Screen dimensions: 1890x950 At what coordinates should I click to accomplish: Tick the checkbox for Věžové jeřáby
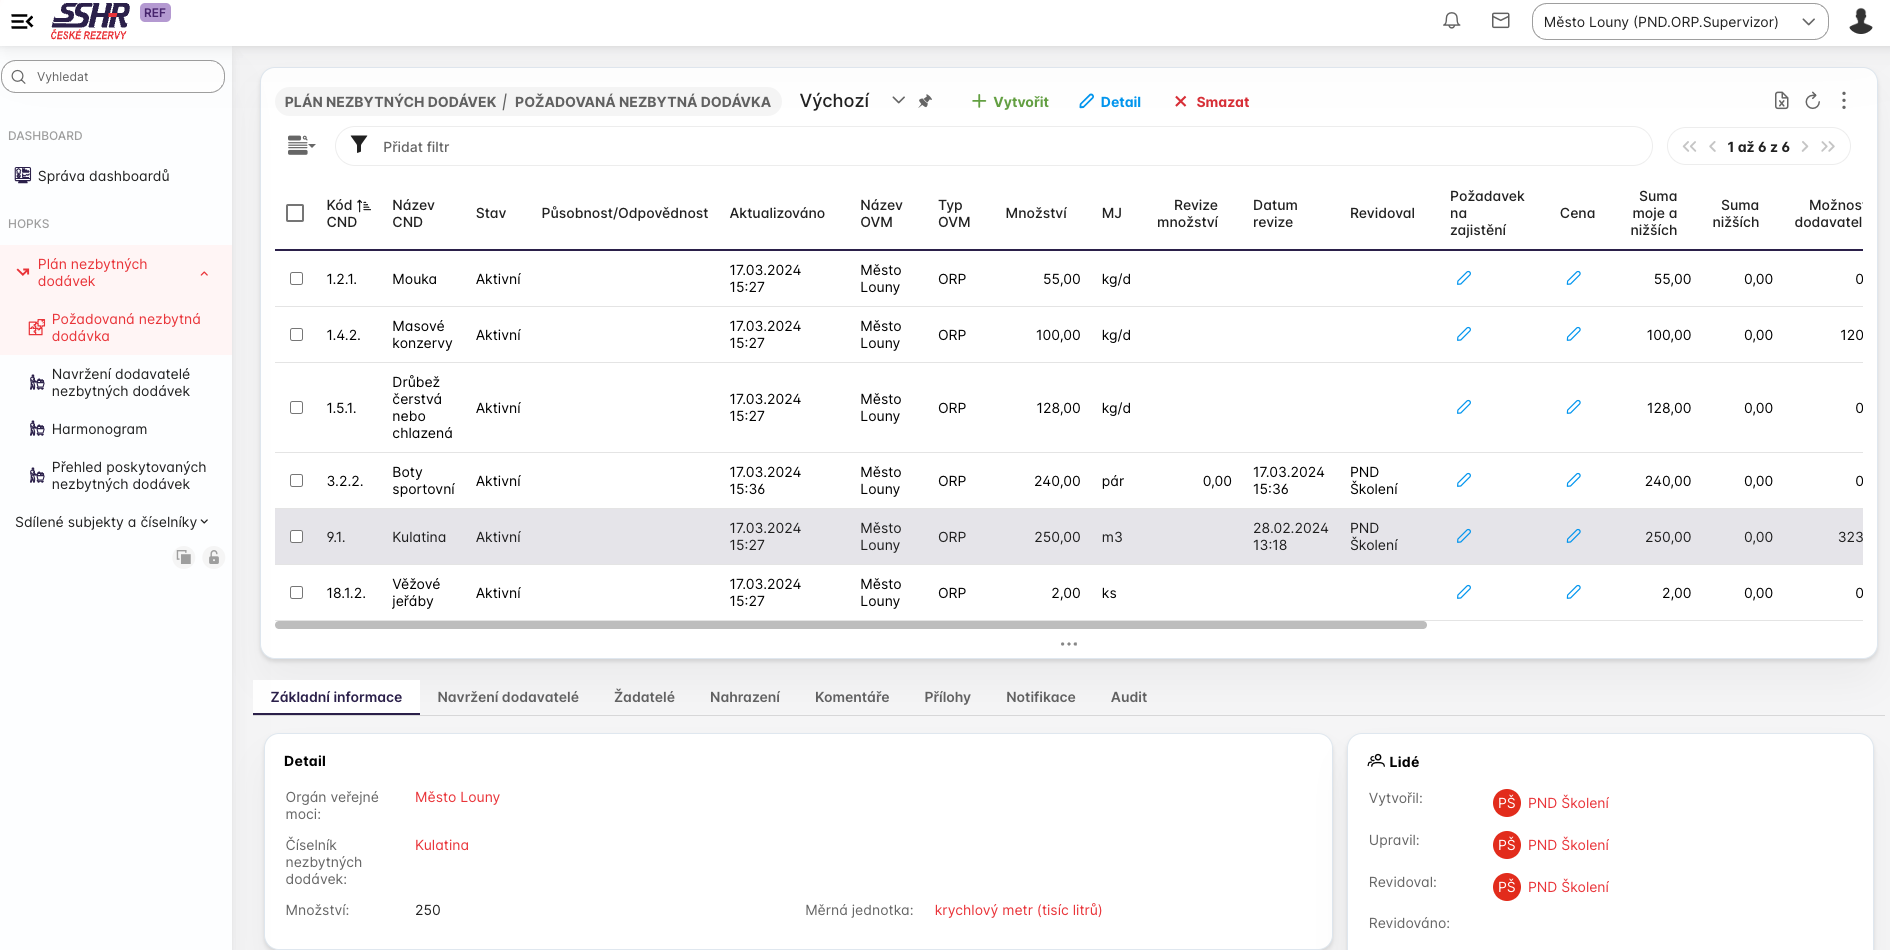coord(296,593)
